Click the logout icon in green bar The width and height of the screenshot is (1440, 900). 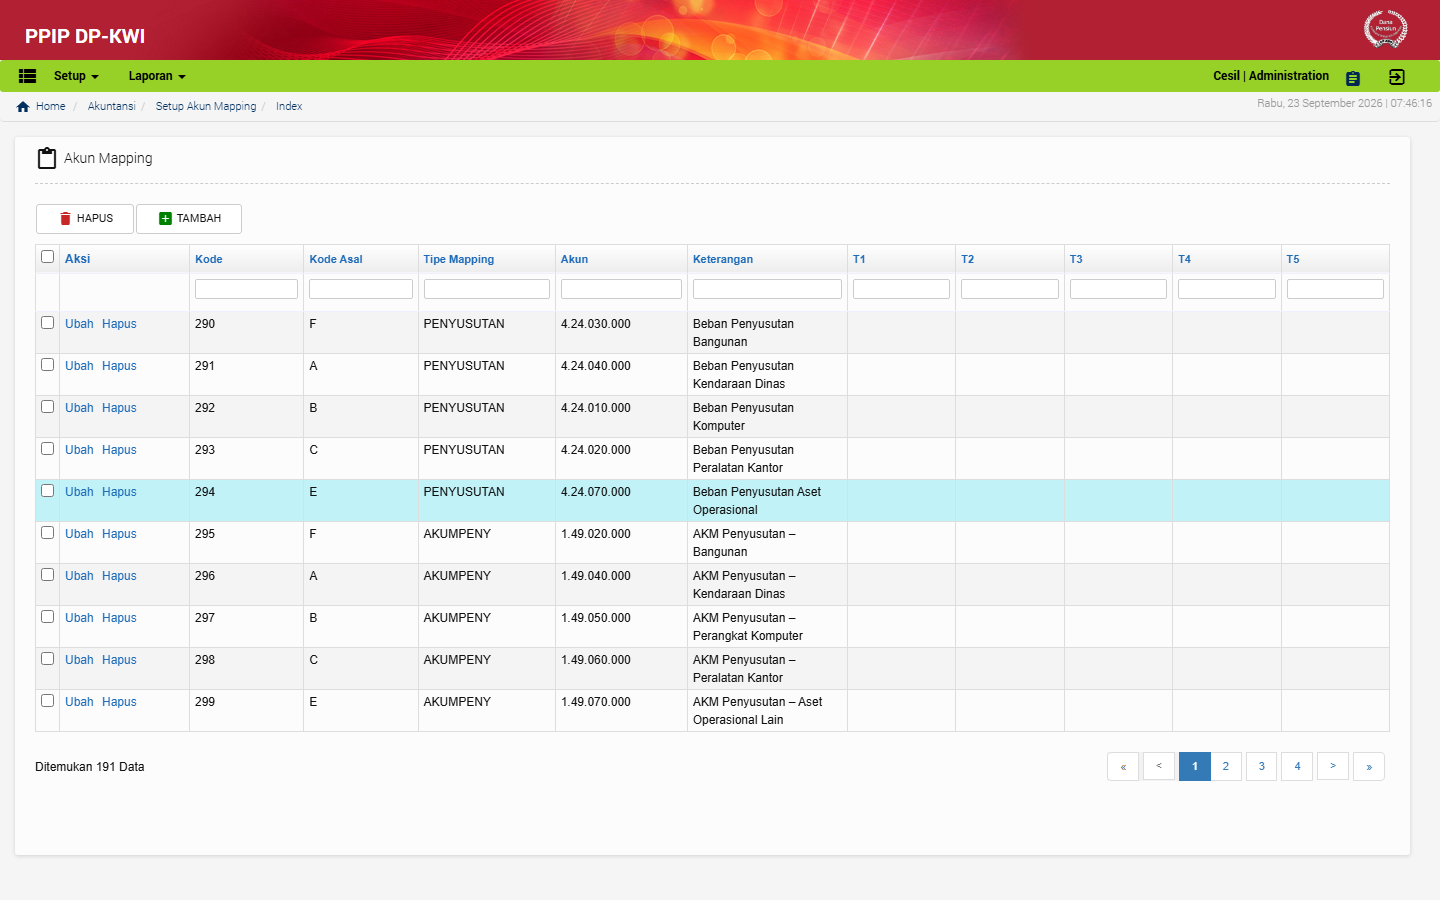click(x=1397, y=77)
